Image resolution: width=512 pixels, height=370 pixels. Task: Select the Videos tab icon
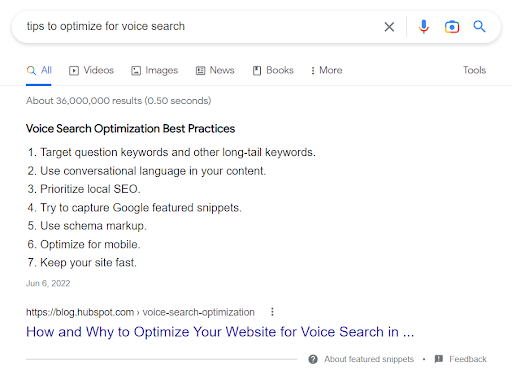tap(74, 71)
